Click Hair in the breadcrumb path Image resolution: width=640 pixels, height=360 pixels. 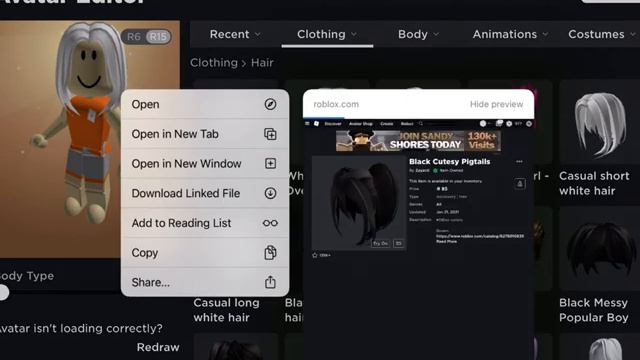click(262, 63)
